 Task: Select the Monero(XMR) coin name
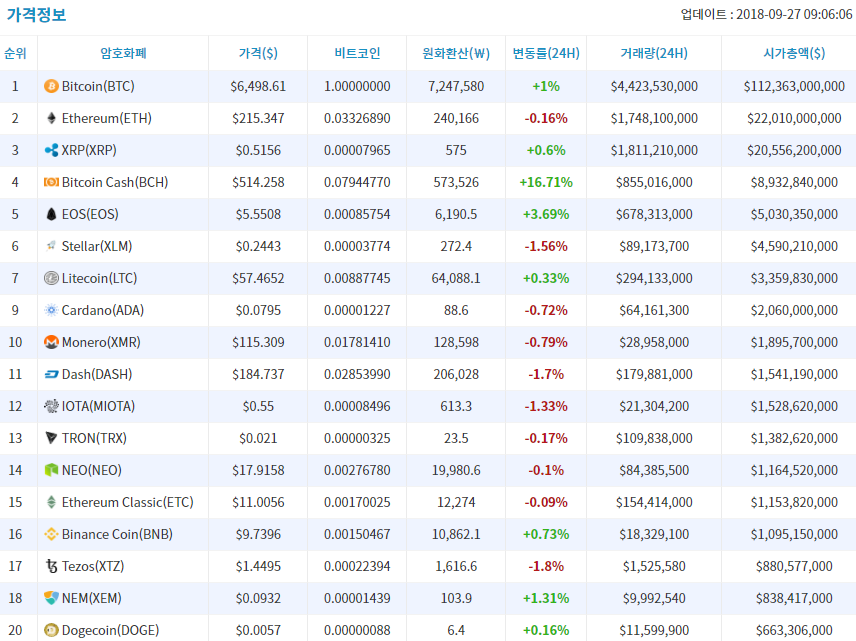coord(101,342)
